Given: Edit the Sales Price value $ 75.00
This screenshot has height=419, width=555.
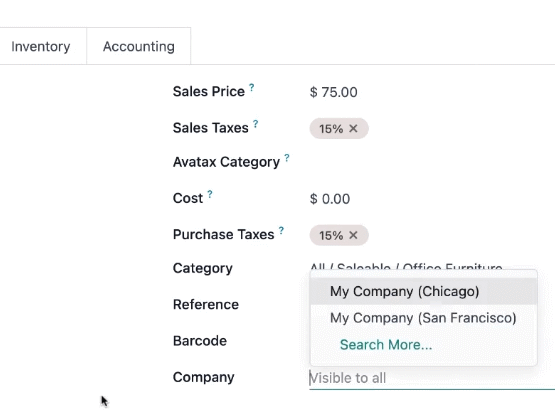Looking at the screenshot, I should (x=333, y=92).
